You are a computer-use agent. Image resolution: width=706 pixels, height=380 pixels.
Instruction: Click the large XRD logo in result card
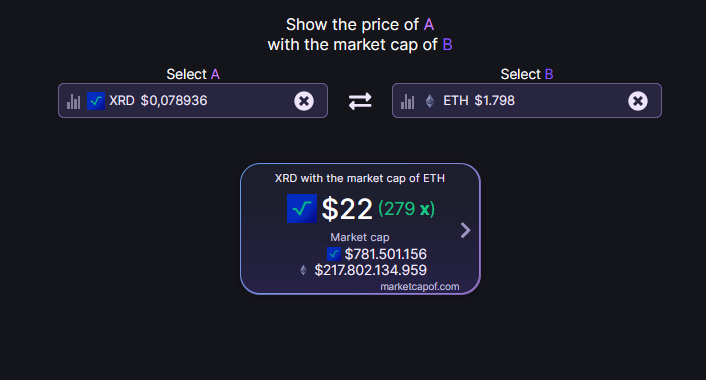click(302, 208)
